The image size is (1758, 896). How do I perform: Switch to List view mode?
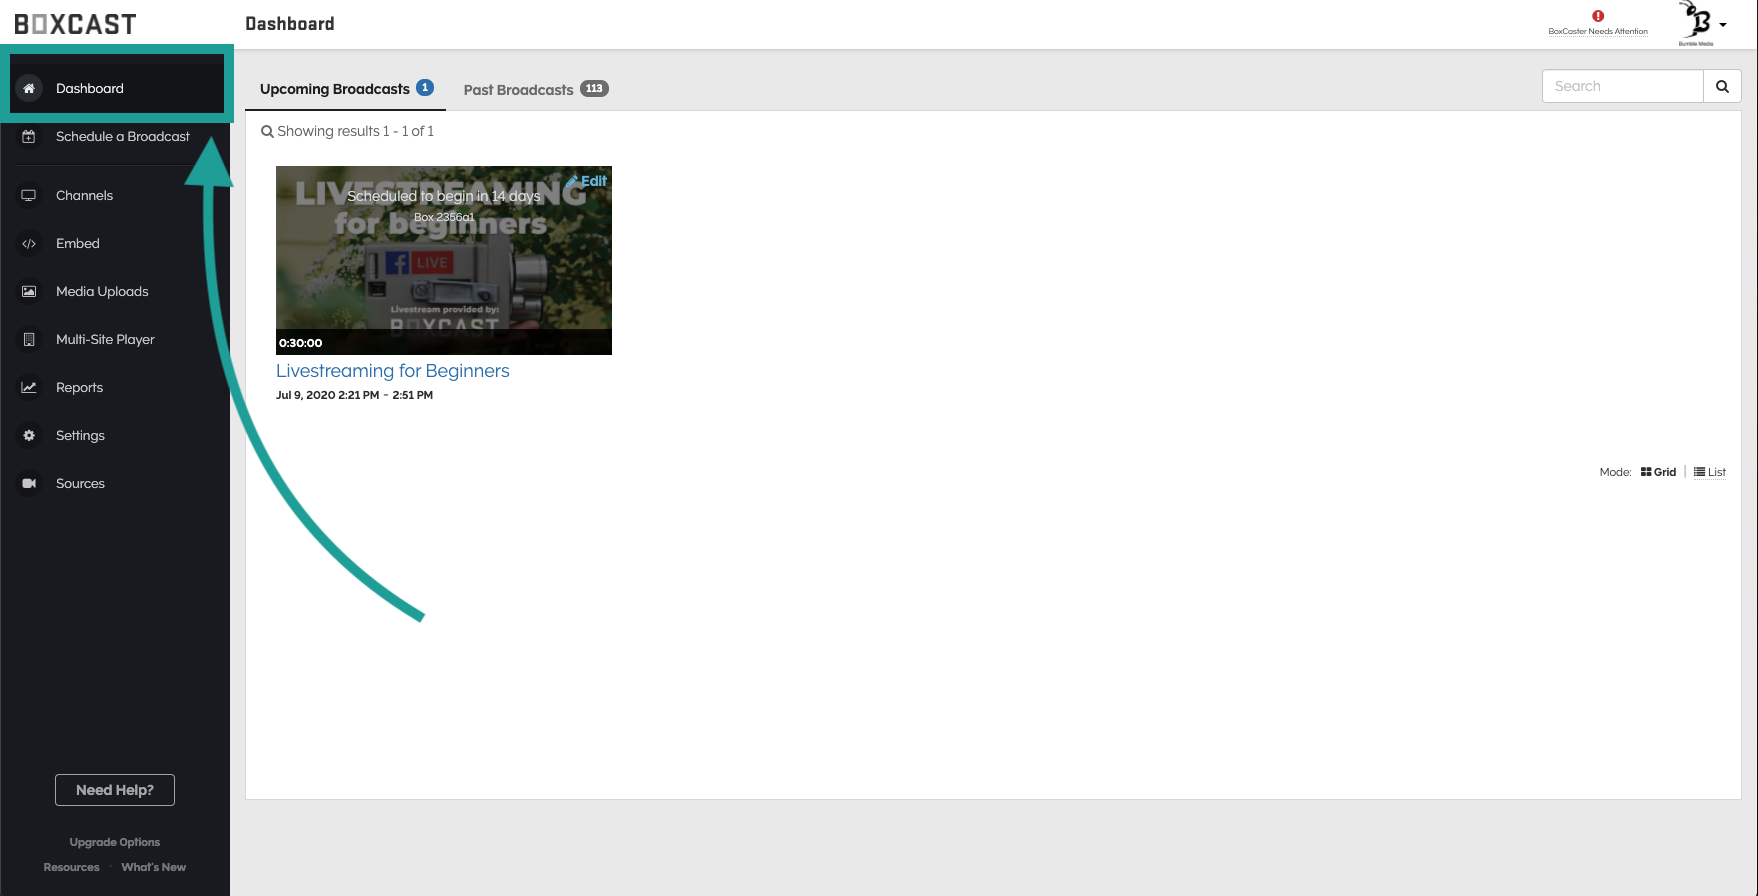coord(1710,472)
